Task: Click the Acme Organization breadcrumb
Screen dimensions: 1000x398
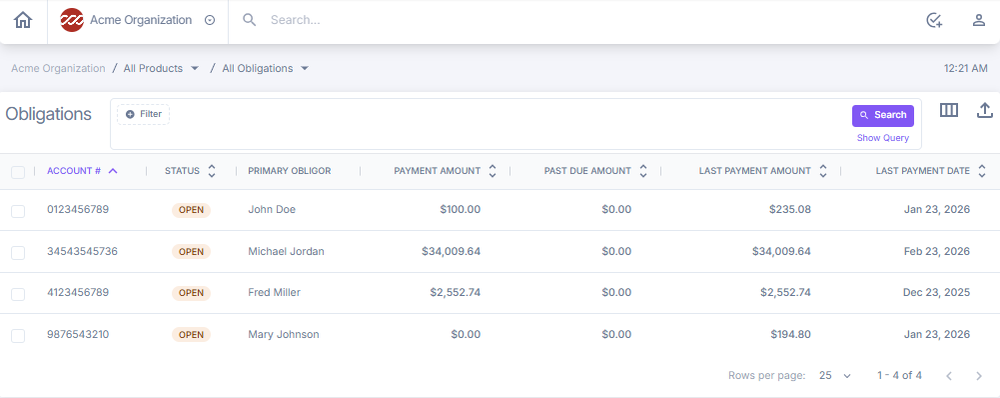Action: 58,68
